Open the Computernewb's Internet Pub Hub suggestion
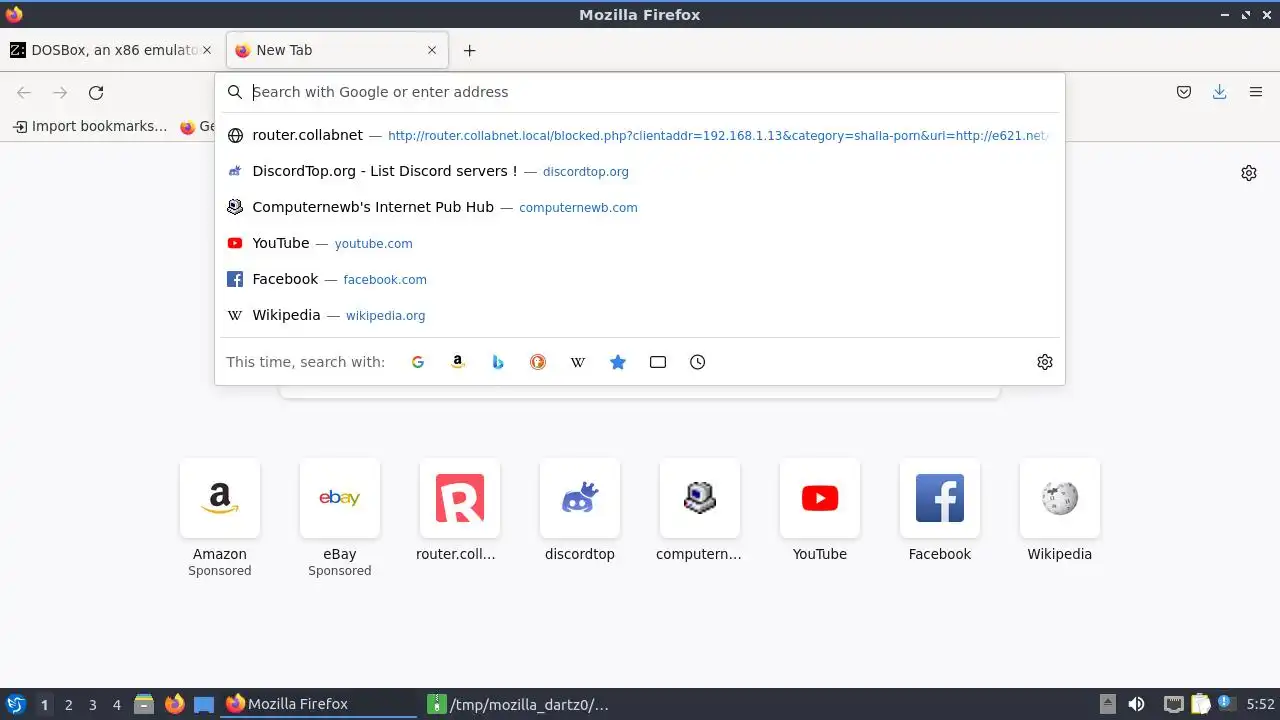Screen dimensions: 1280x720 640,207
